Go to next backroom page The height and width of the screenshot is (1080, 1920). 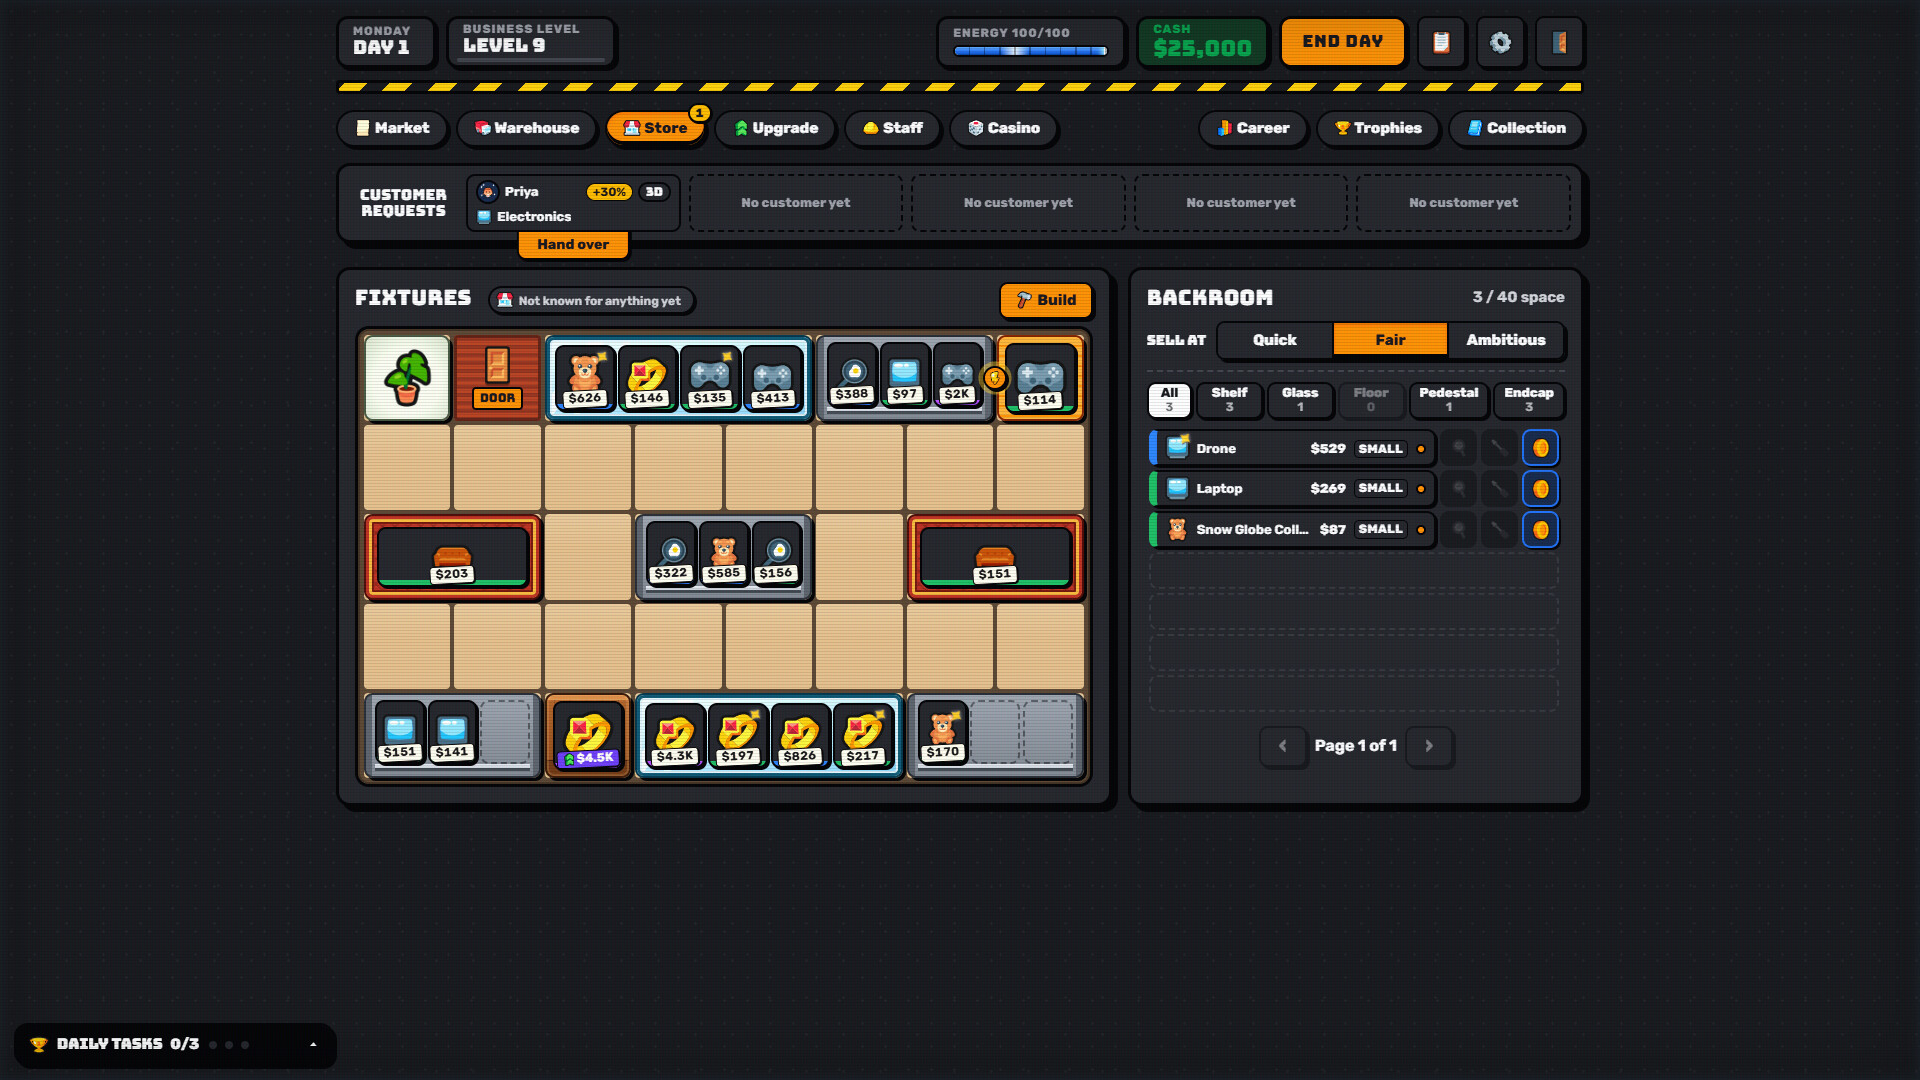(1429, 746)
